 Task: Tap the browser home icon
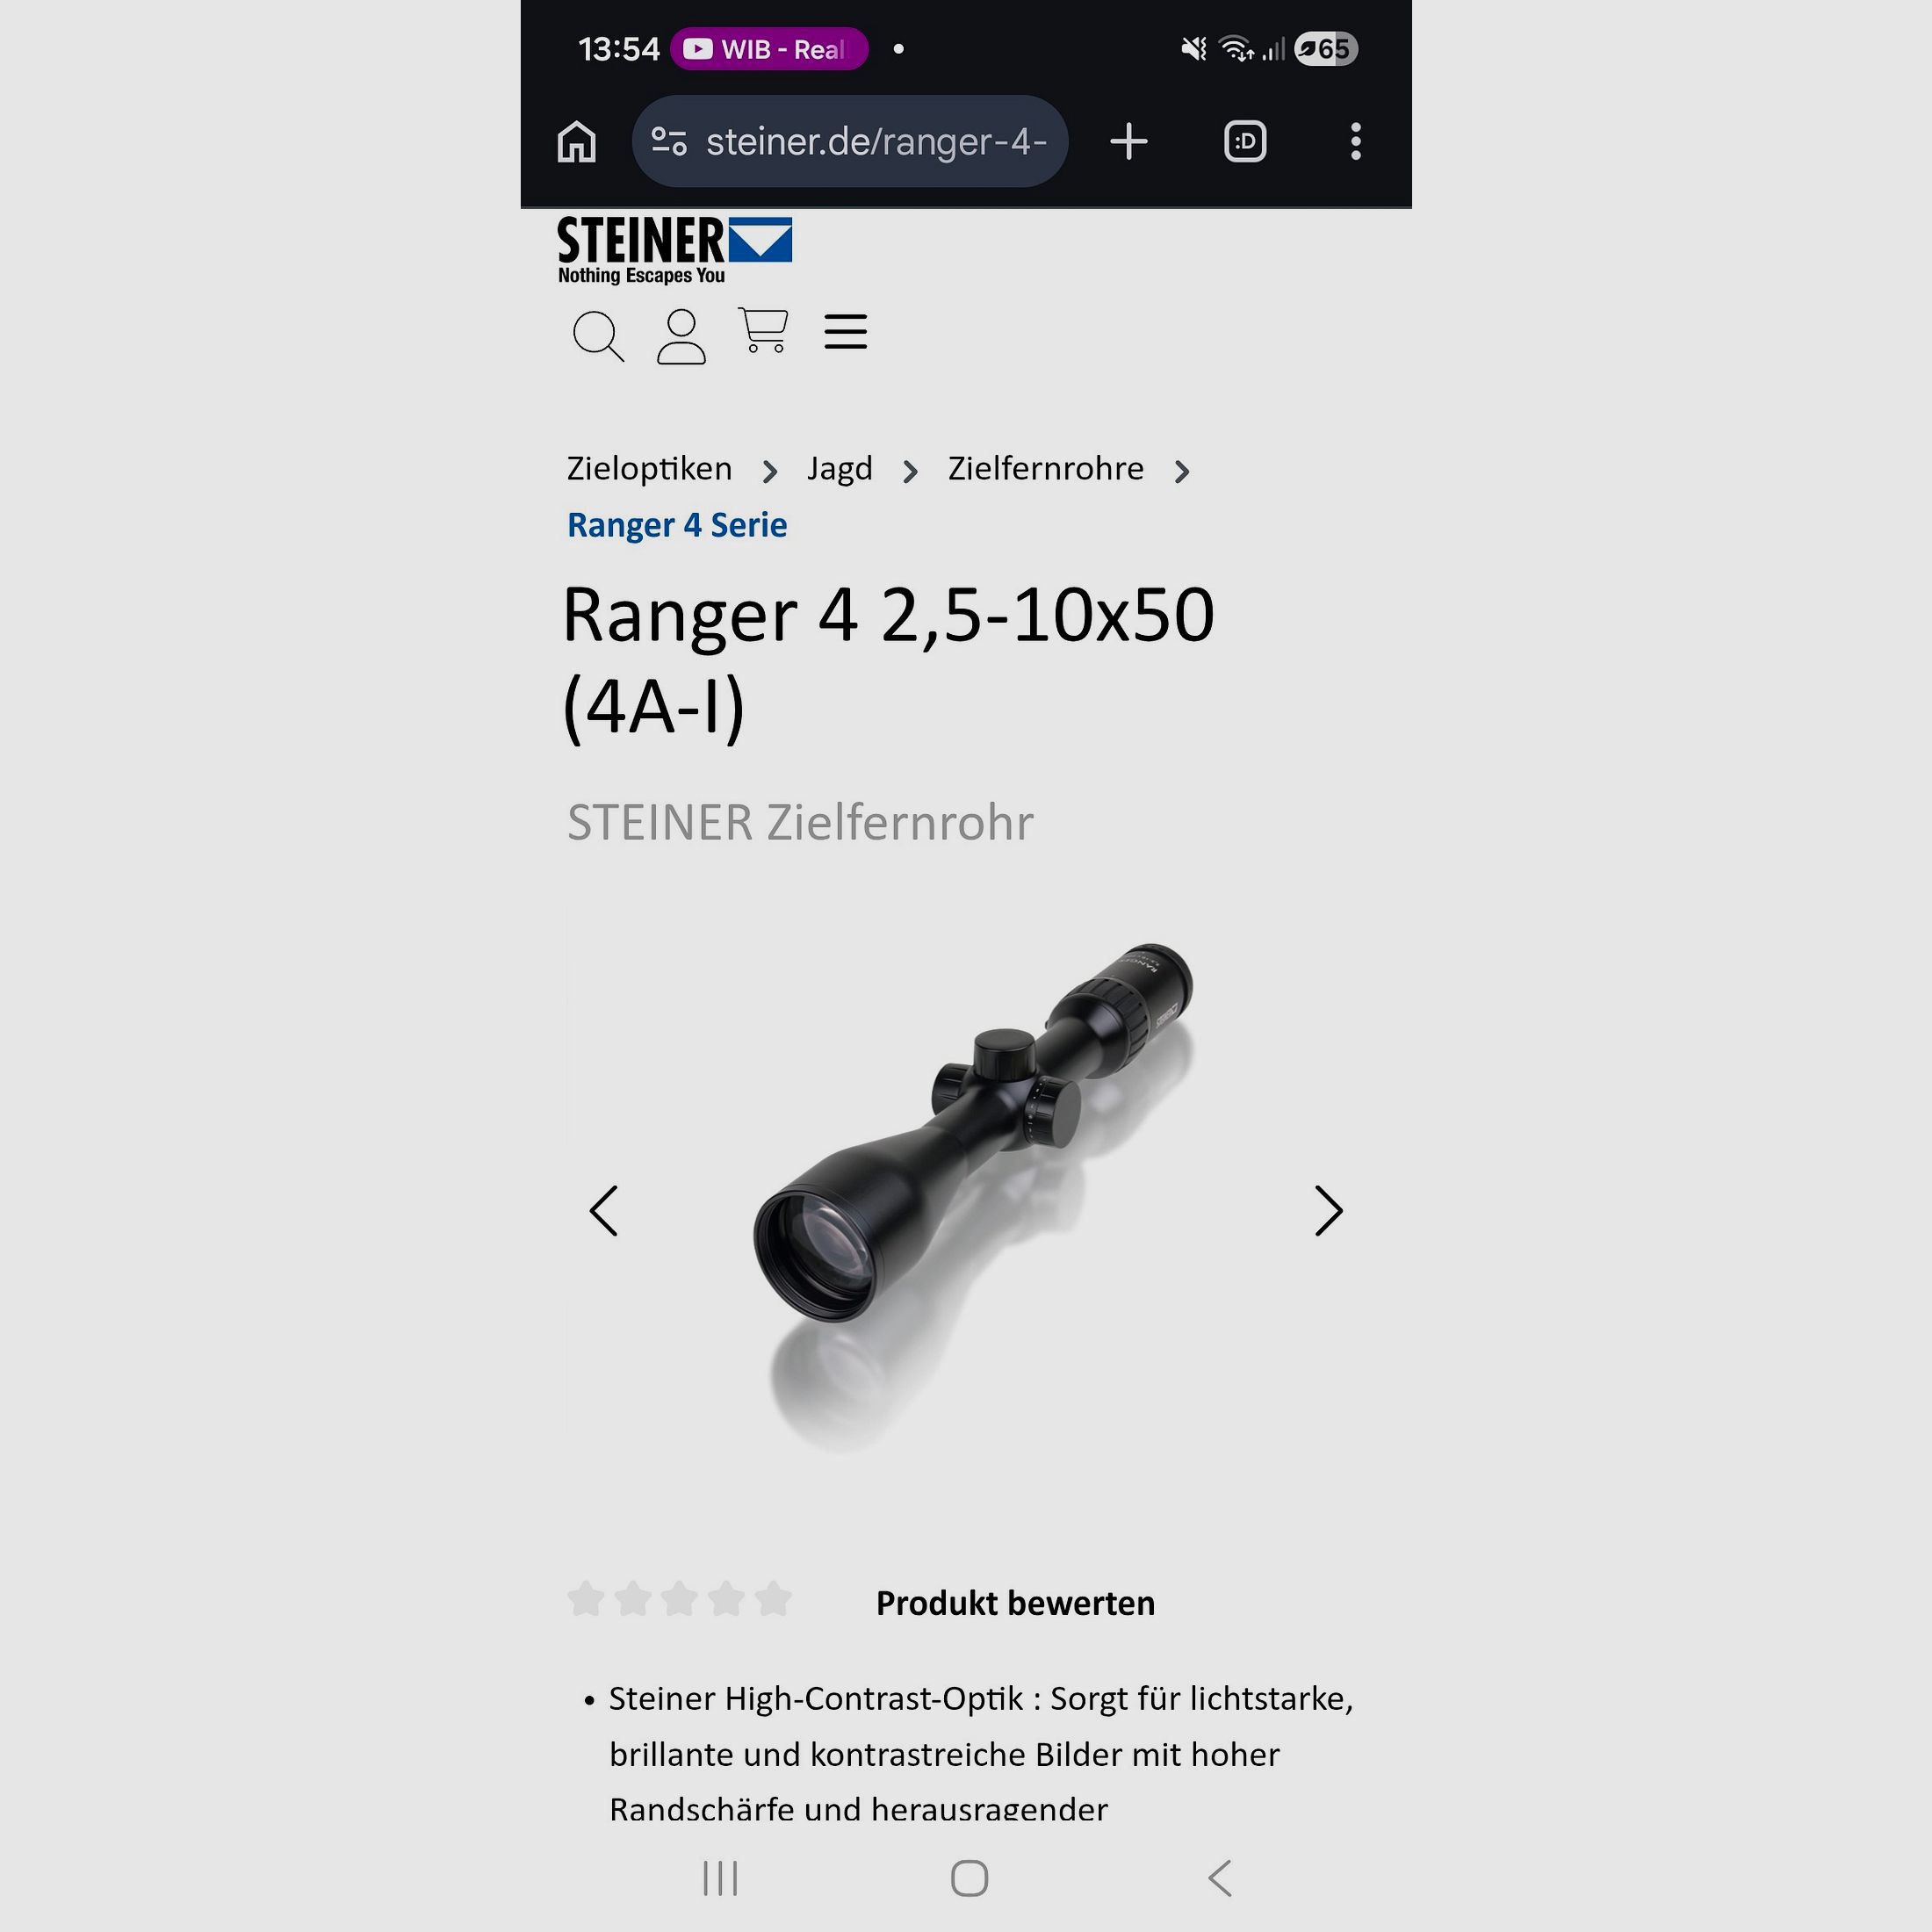[x=577, y=141]
